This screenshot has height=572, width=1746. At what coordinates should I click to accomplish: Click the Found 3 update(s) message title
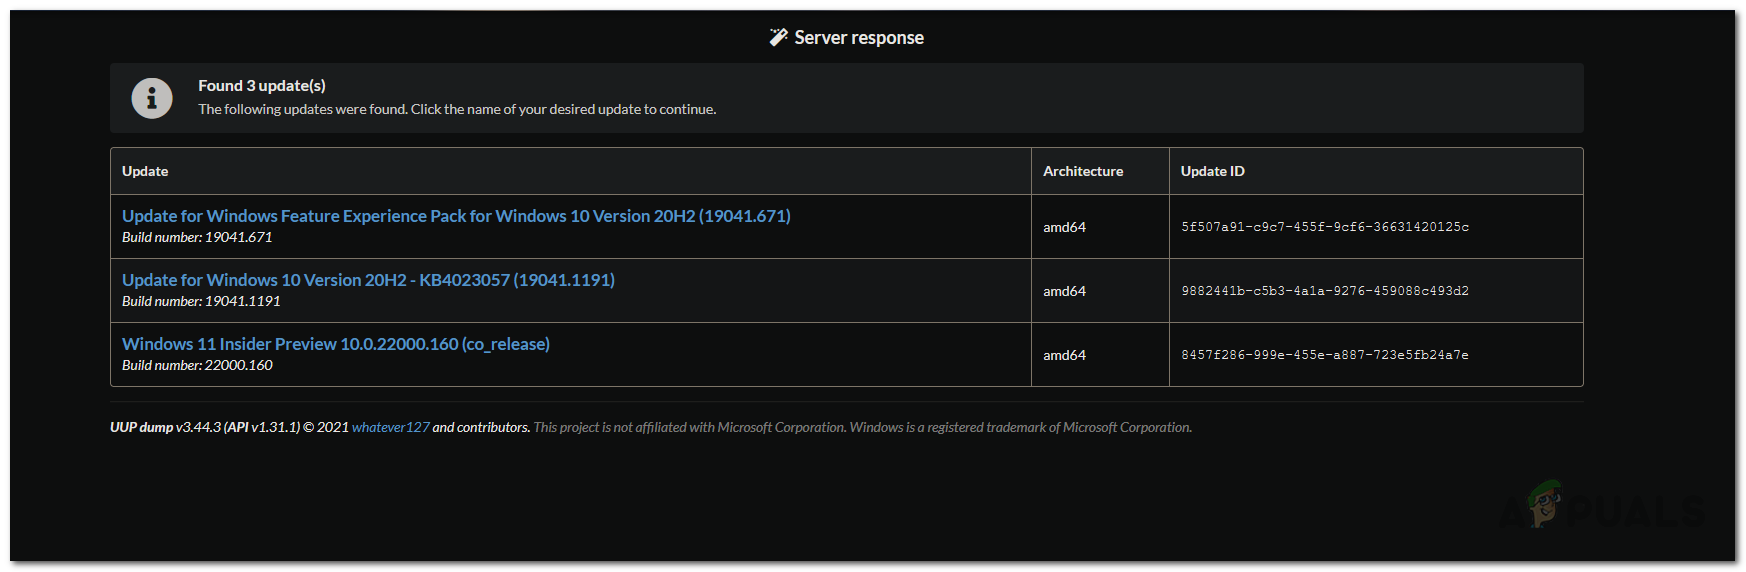point(262,86)
